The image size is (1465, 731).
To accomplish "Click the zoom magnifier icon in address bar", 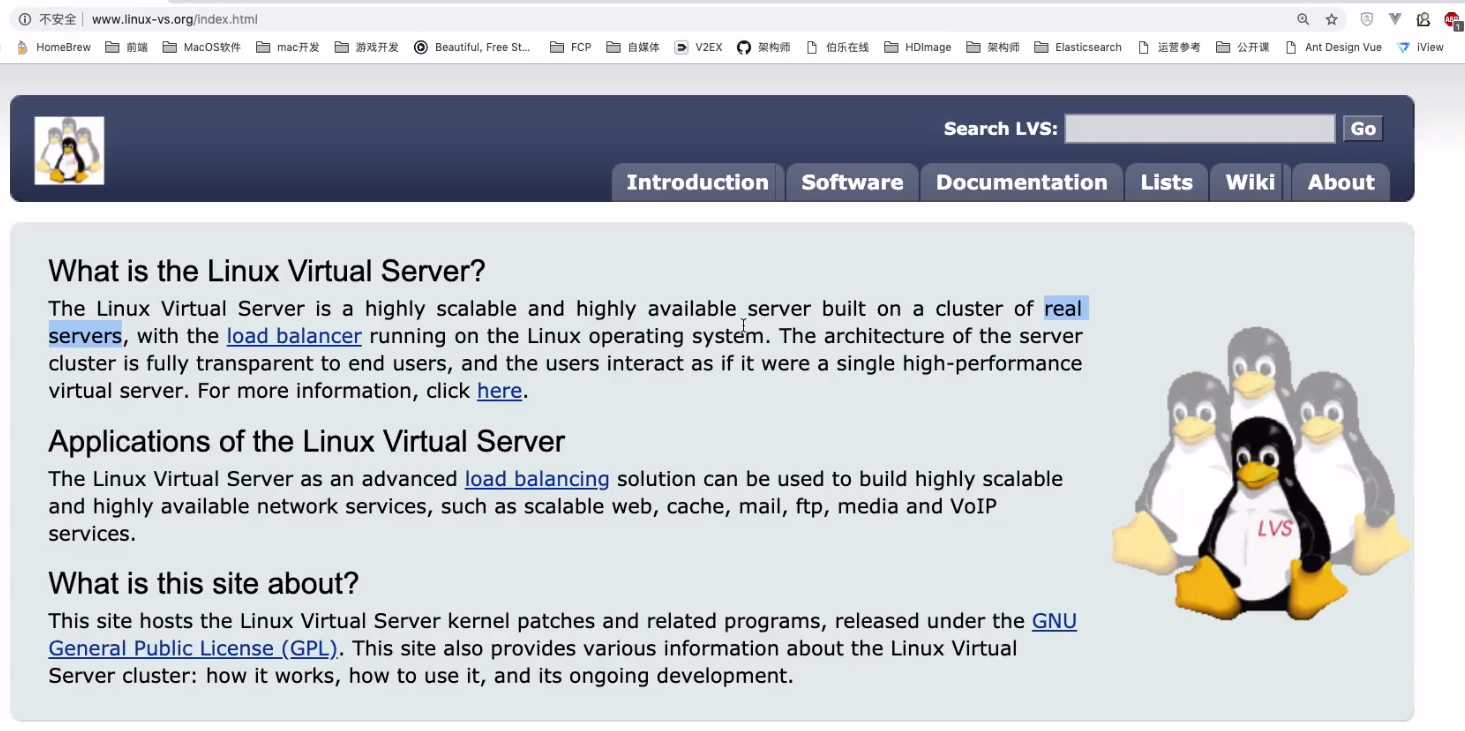I will click(1303, 19).
